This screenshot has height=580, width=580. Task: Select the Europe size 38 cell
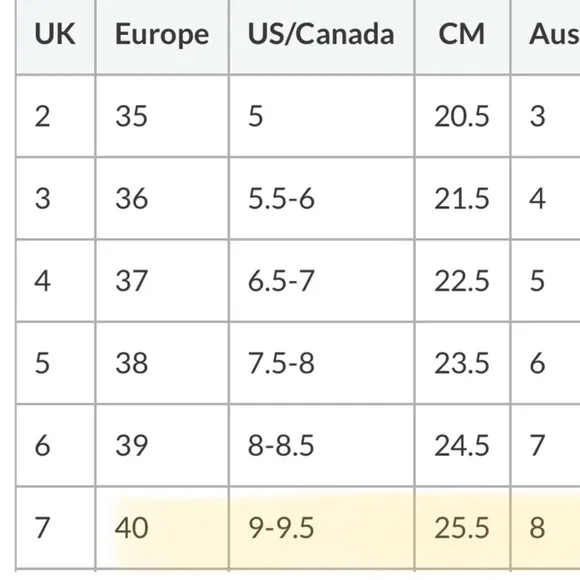(162, 363)
